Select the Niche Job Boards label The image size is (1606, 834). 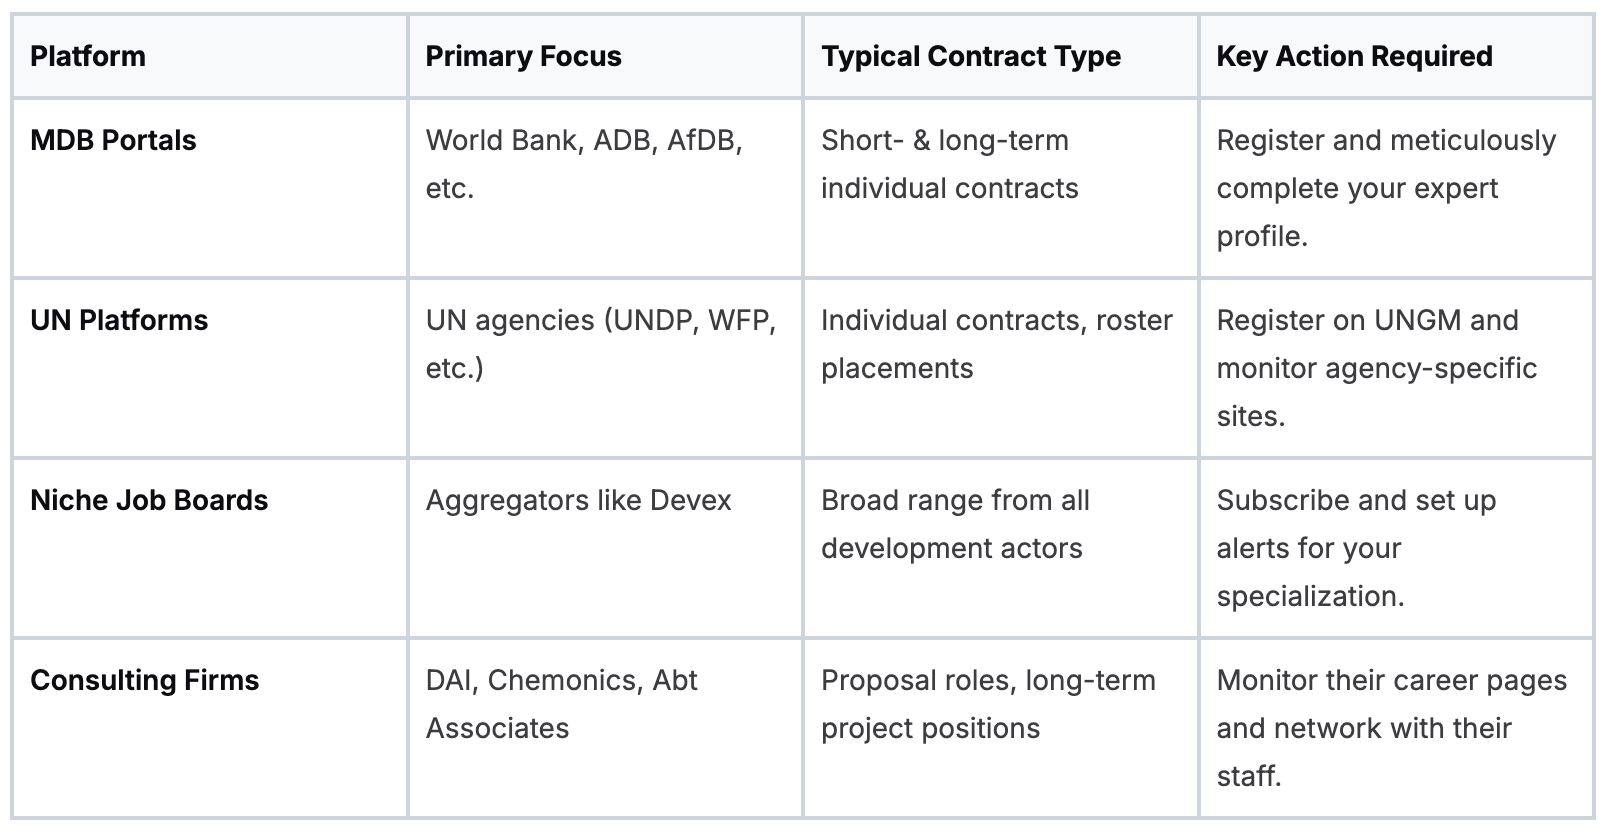click(x=149, y=501)
